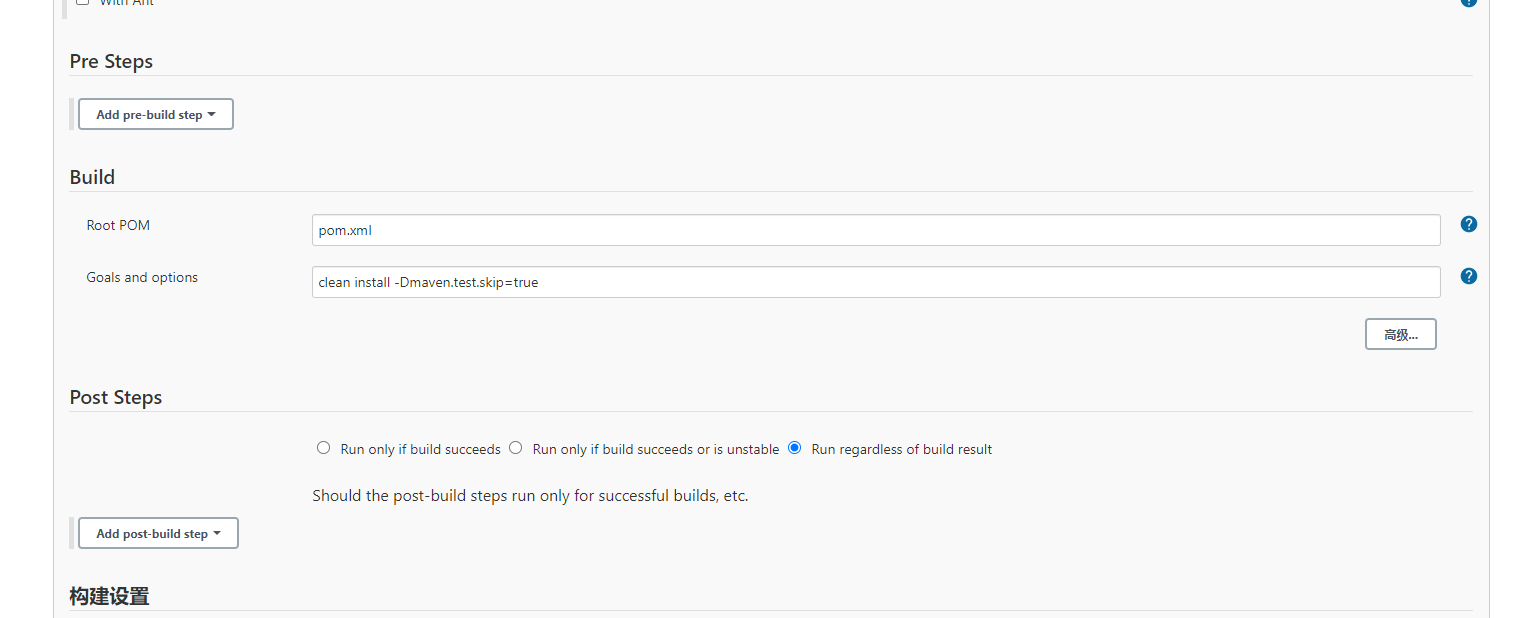Click the 构建设置 section heading
The width and height of the screenshot is (1533, 618).
click(x=109, y=596)
